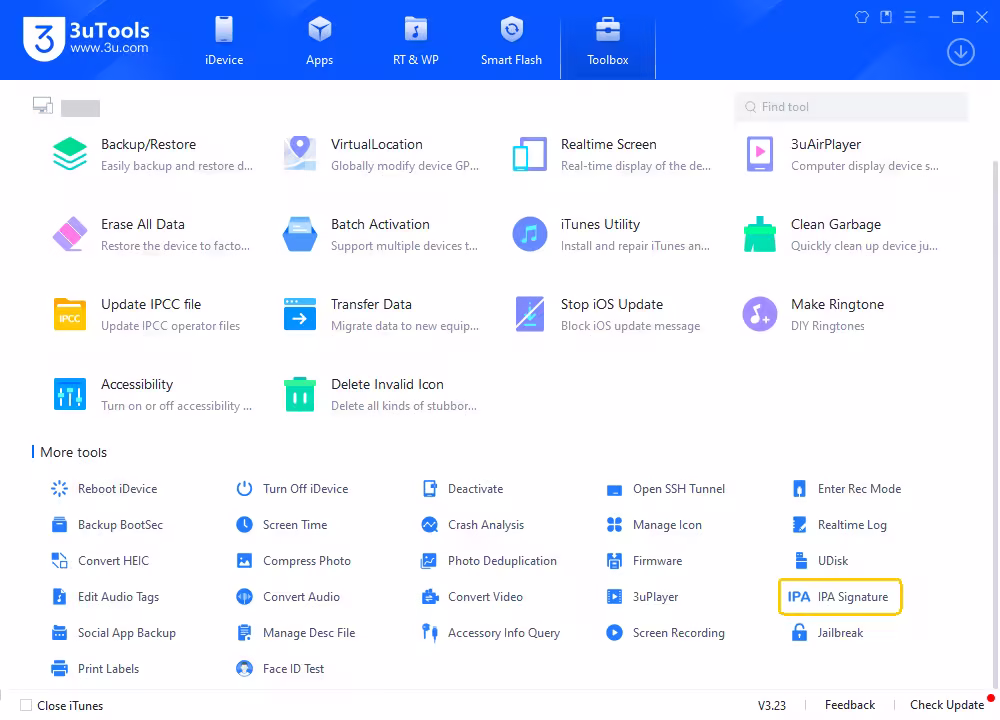
Task: Click the Manage Desc File label
Action: point(309,633)
